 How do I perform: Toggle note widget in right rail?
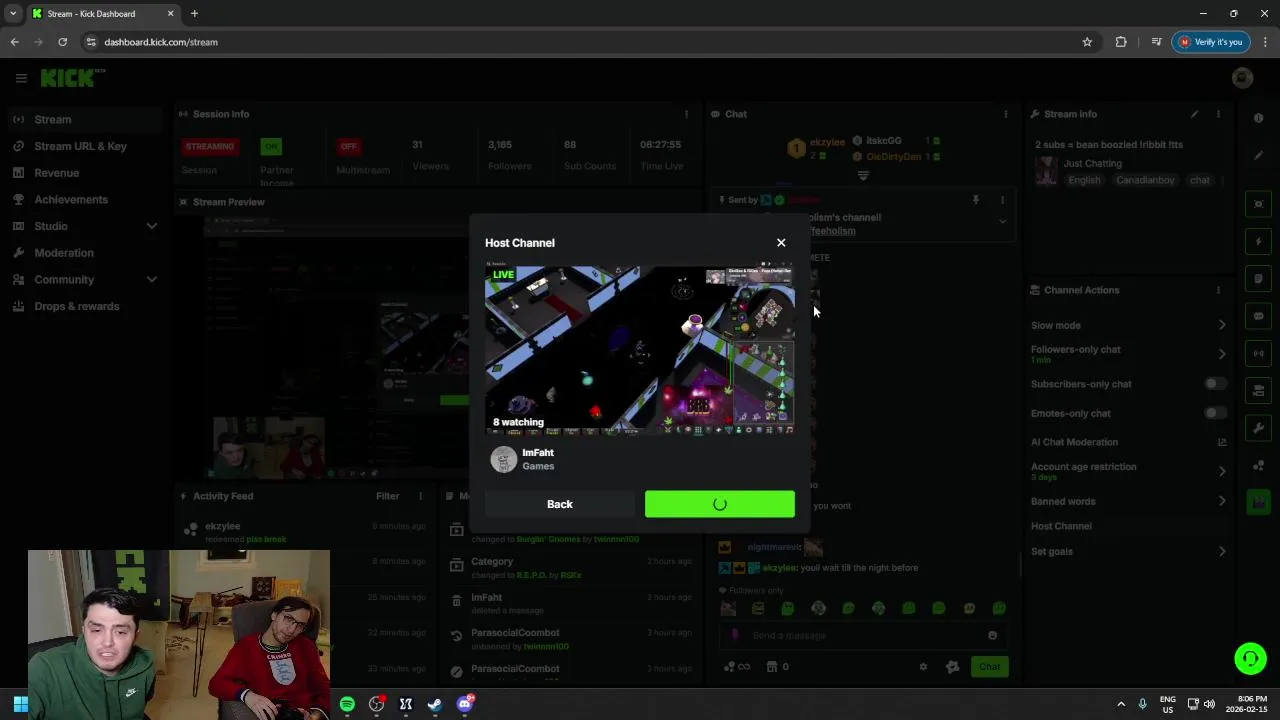tap(1258, 278)
